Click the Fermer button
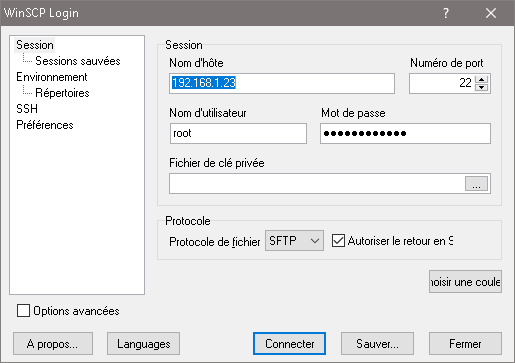Image resolution: width=515 pixels, height=363 pixels. point(465,344)
